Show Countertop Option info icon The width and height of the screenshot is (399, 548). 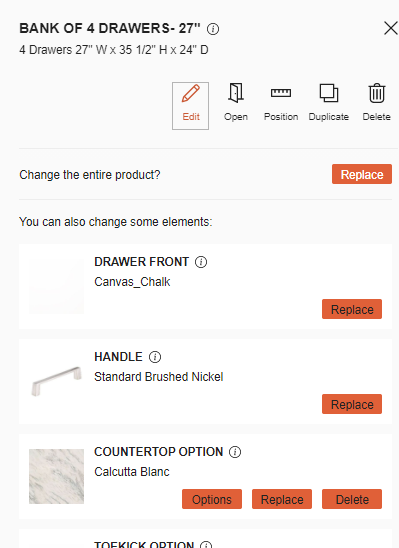(235, 452)
